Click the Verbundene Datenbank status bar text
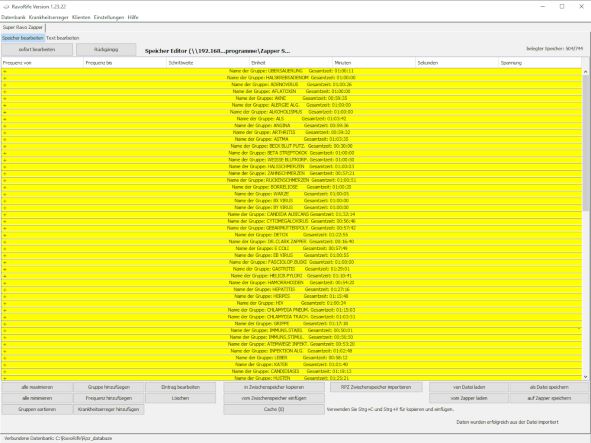The image size is (591, 443). click(x=58, y=438)
